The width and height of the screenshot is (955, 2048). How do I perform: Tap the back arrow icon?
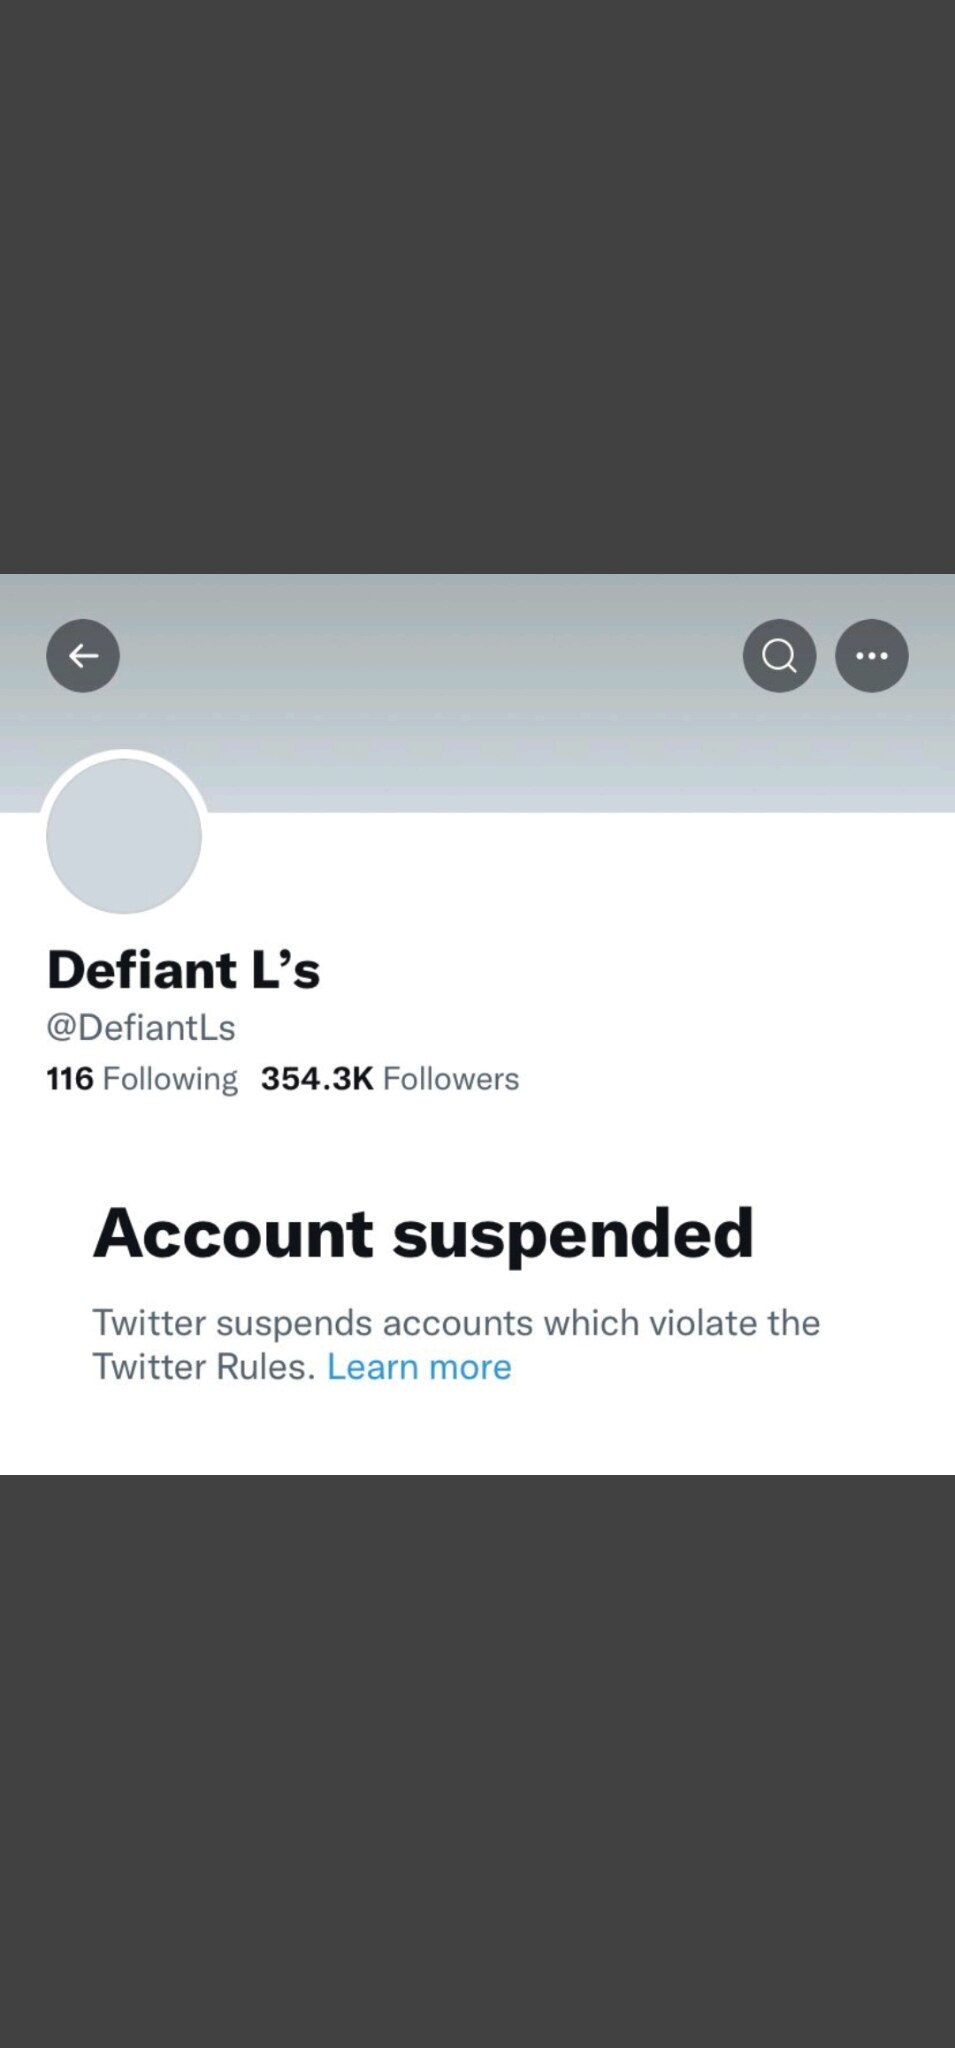83,656
